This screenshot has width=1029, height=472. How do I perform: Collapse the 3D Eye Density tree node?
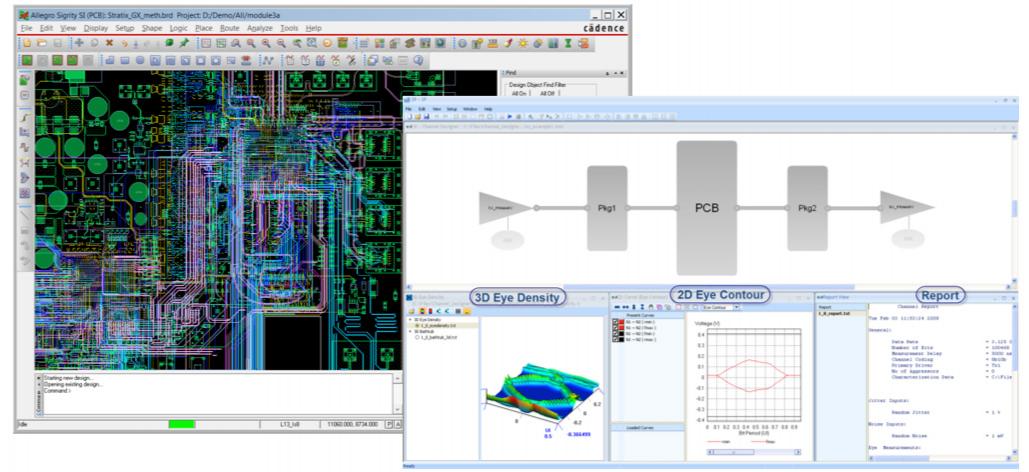pos(410,320)
